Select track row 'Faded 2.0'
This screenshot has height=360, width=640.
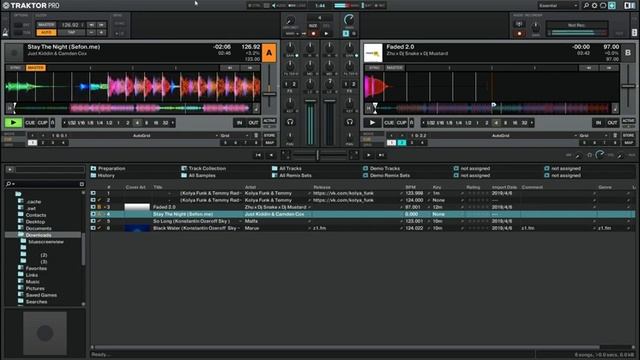(362, 207)
